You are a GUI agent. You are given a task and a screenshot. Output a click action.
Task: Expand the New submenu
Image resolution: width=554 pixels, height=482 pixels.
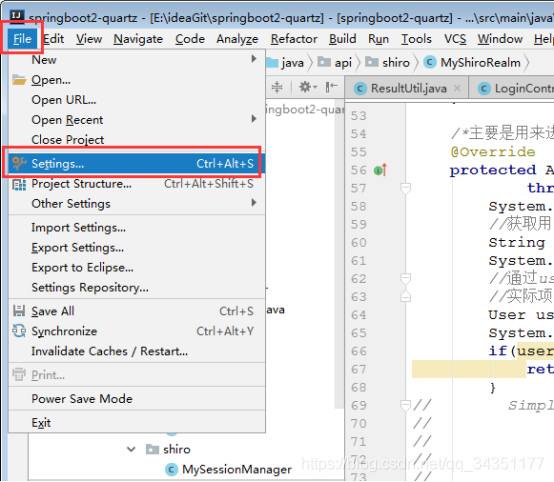(137, 60)
